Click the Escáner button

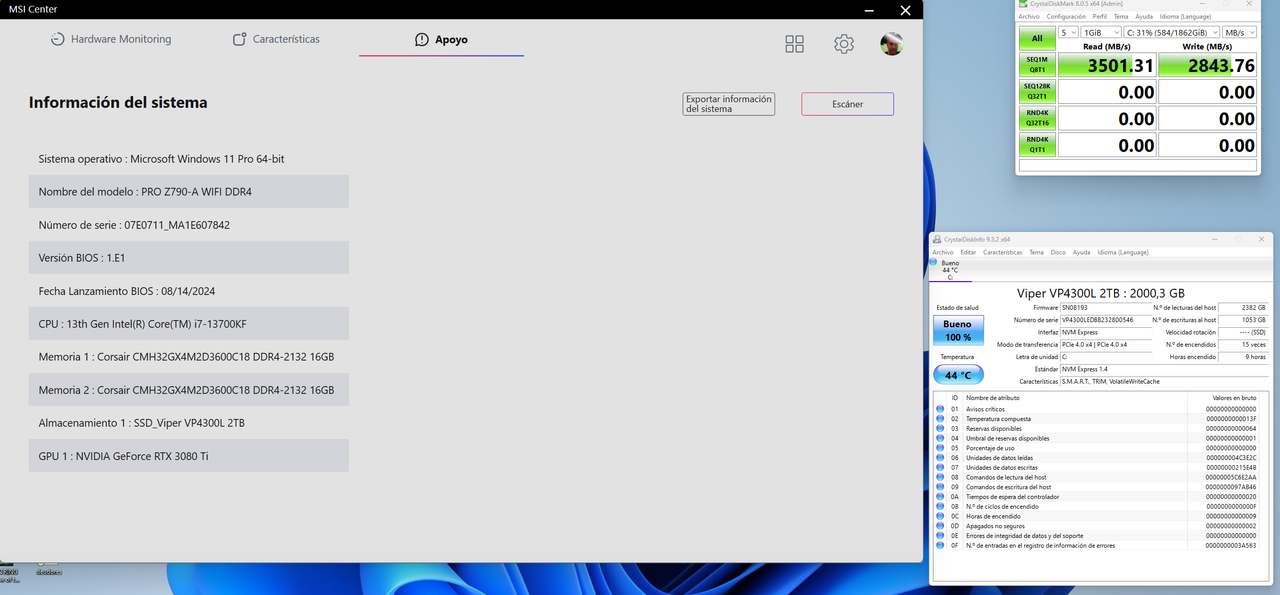847,104
